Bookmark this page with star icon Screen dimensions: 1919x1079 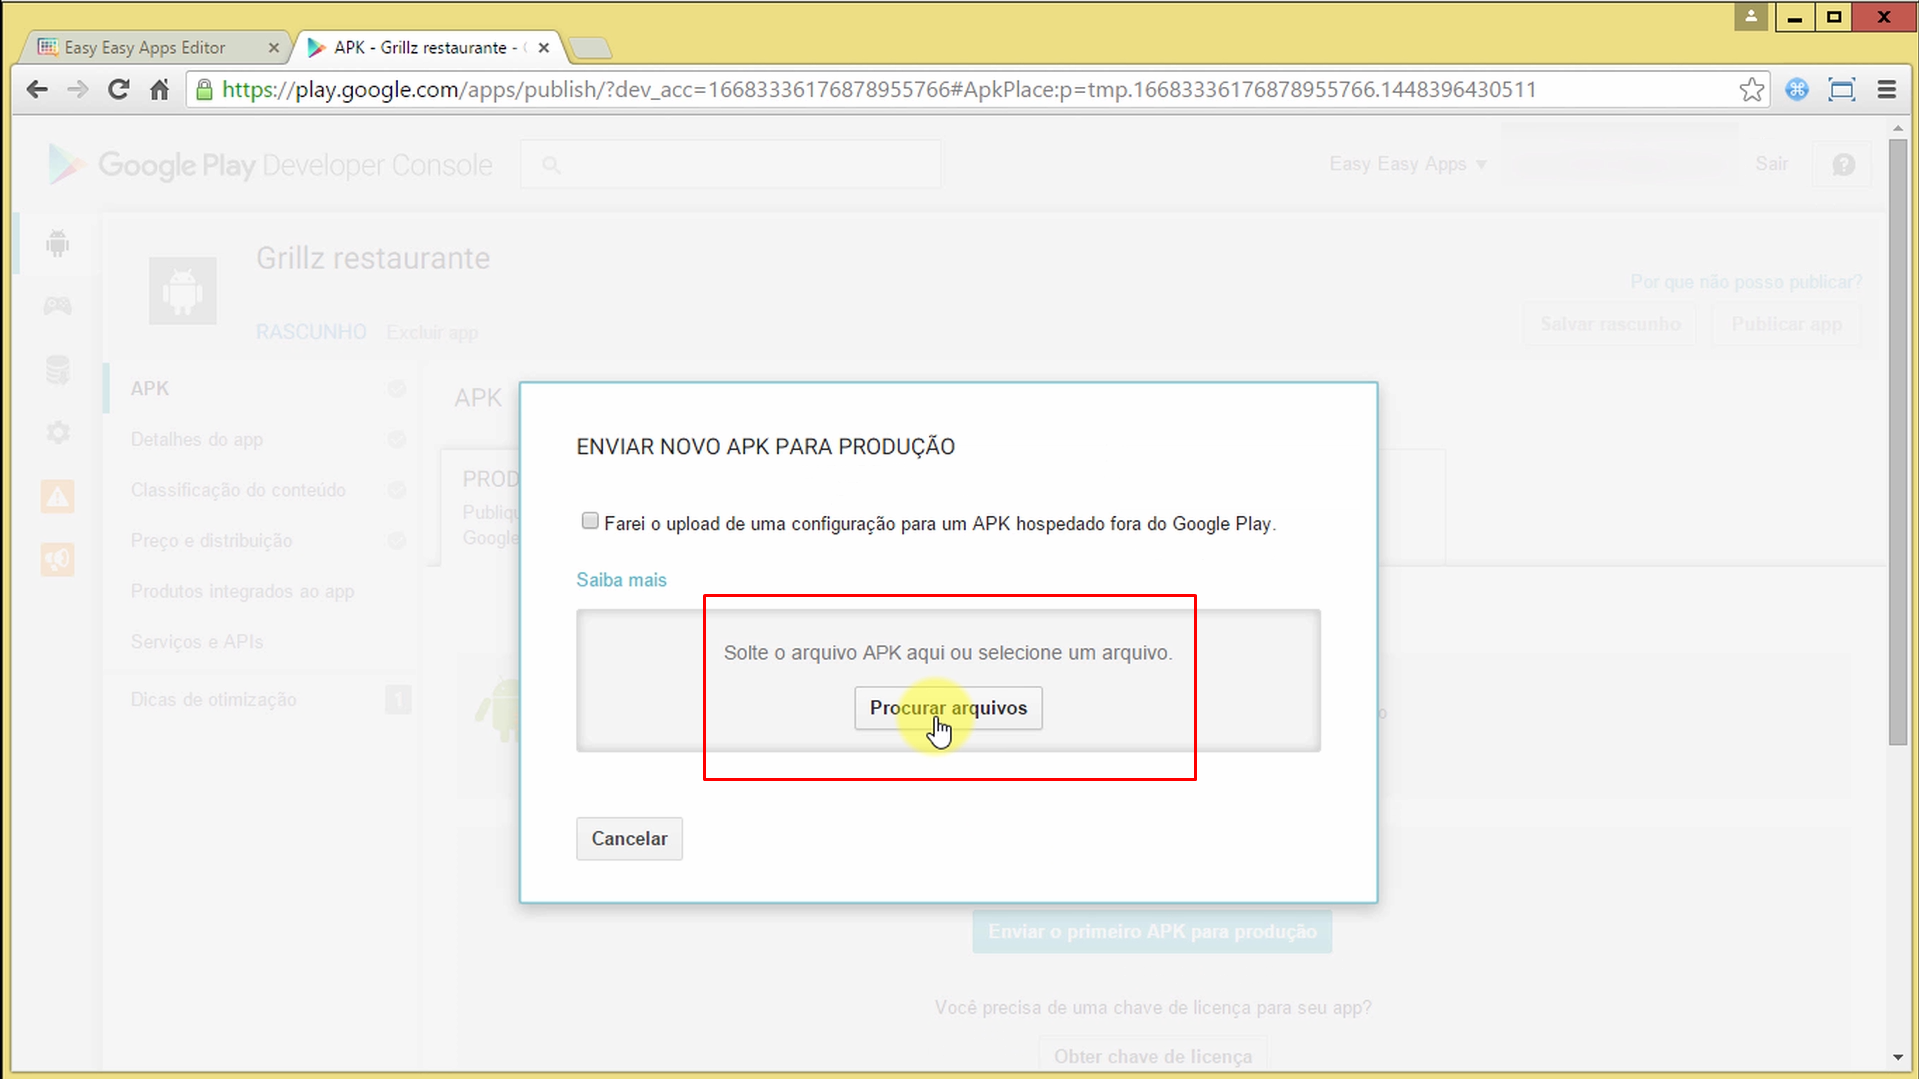point(1751,90)
